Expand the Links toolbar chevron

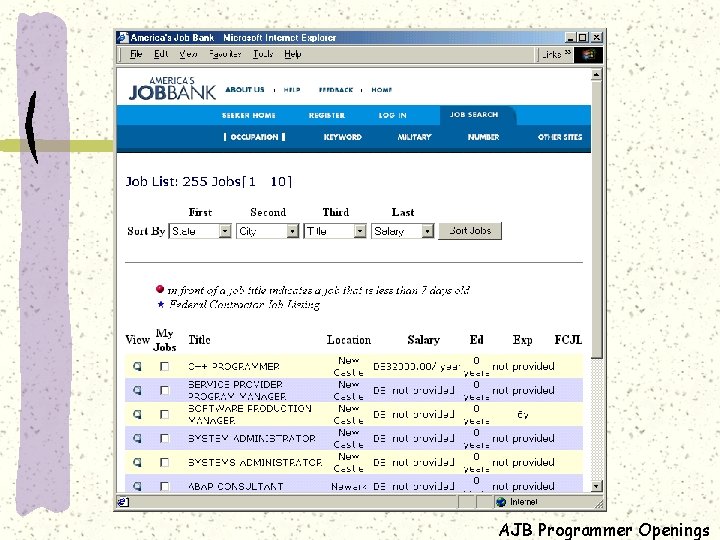tap(568, 53)
